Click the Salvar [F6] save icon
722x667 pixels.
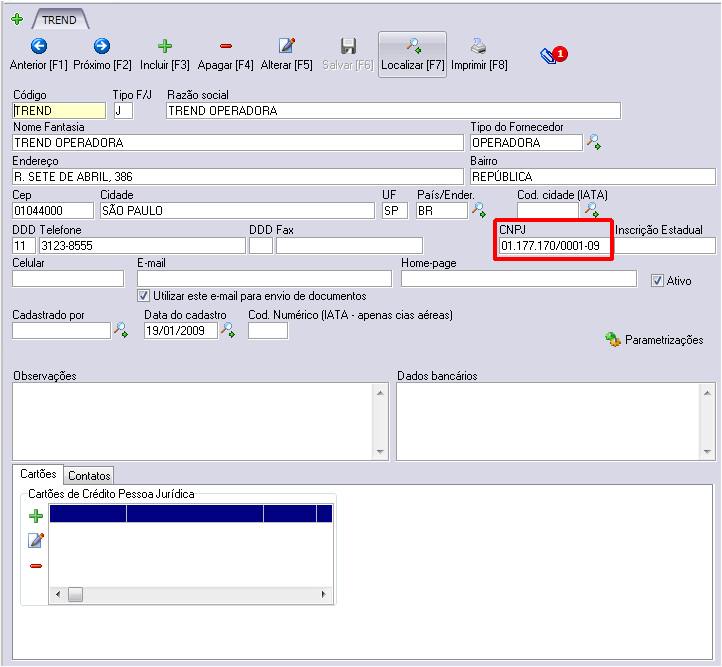pos(348,46)
